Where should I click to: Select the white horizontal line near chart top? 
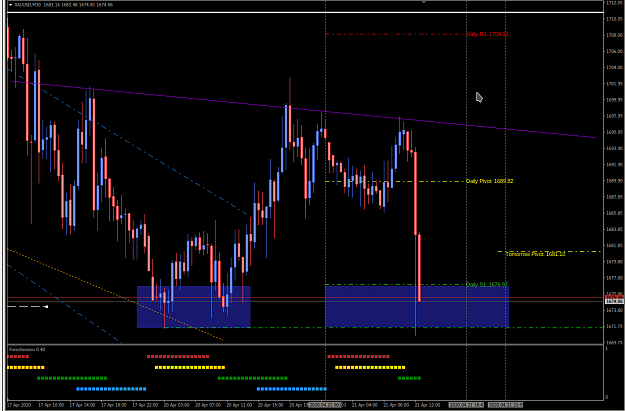point(305,12)
